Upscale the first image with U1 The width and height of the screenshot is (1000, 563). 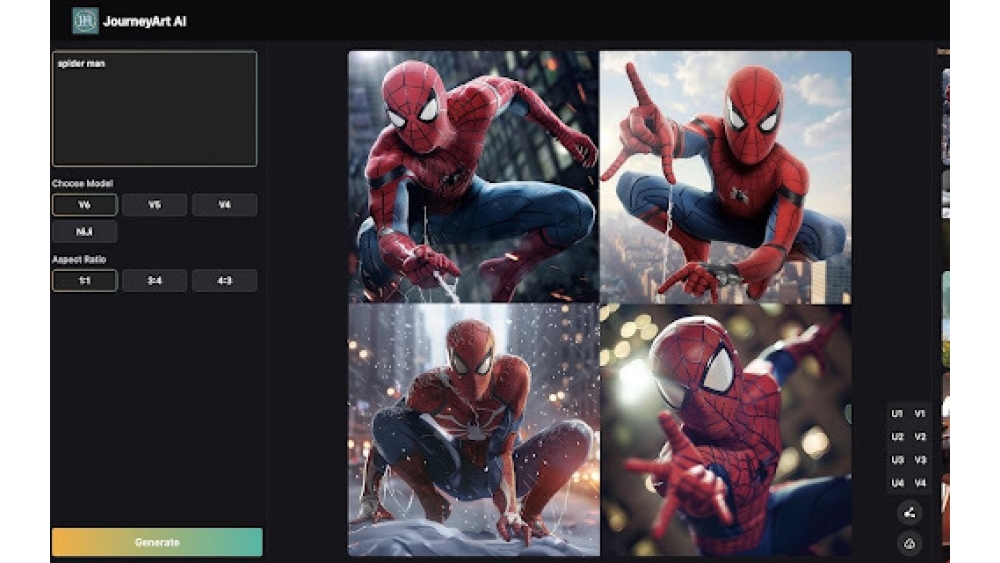[897, 414]
